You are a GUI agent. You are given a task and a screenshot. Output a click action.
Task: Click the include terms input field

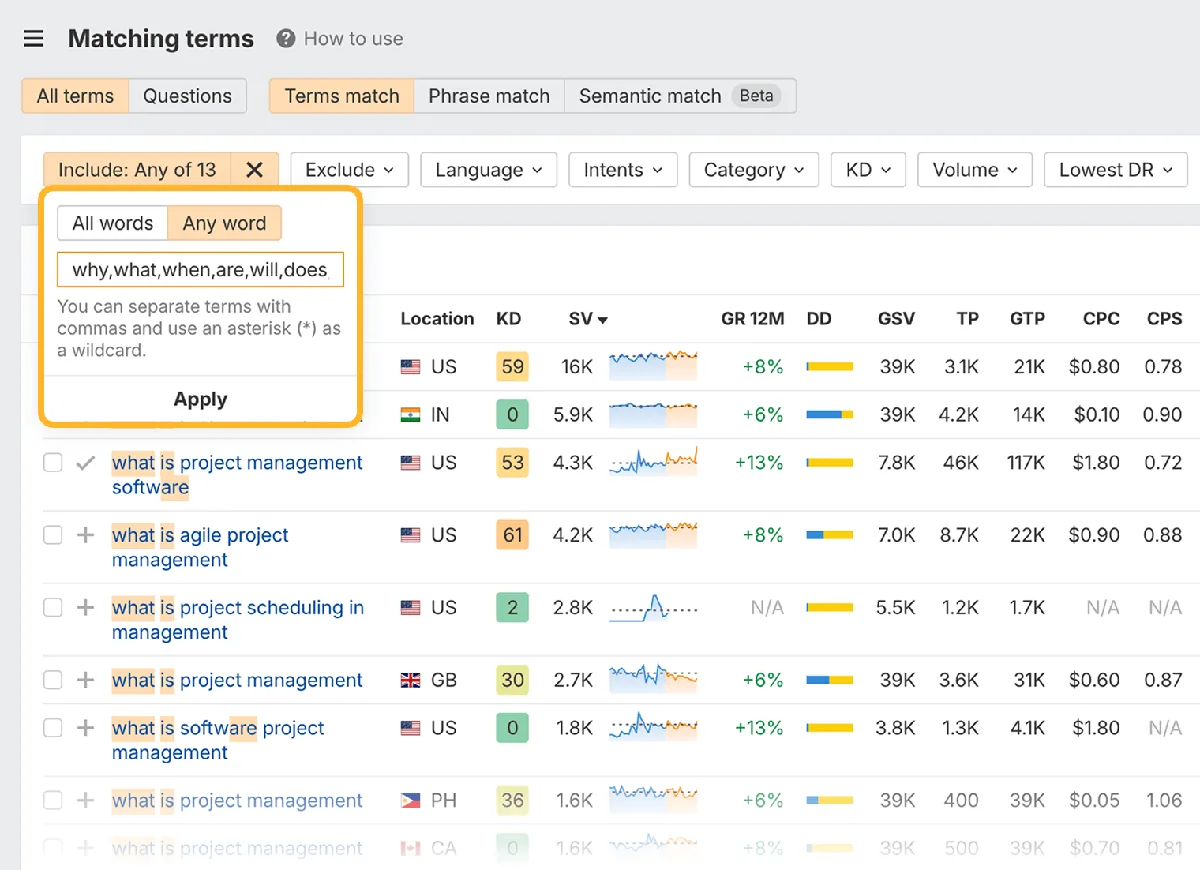(200, 270)
